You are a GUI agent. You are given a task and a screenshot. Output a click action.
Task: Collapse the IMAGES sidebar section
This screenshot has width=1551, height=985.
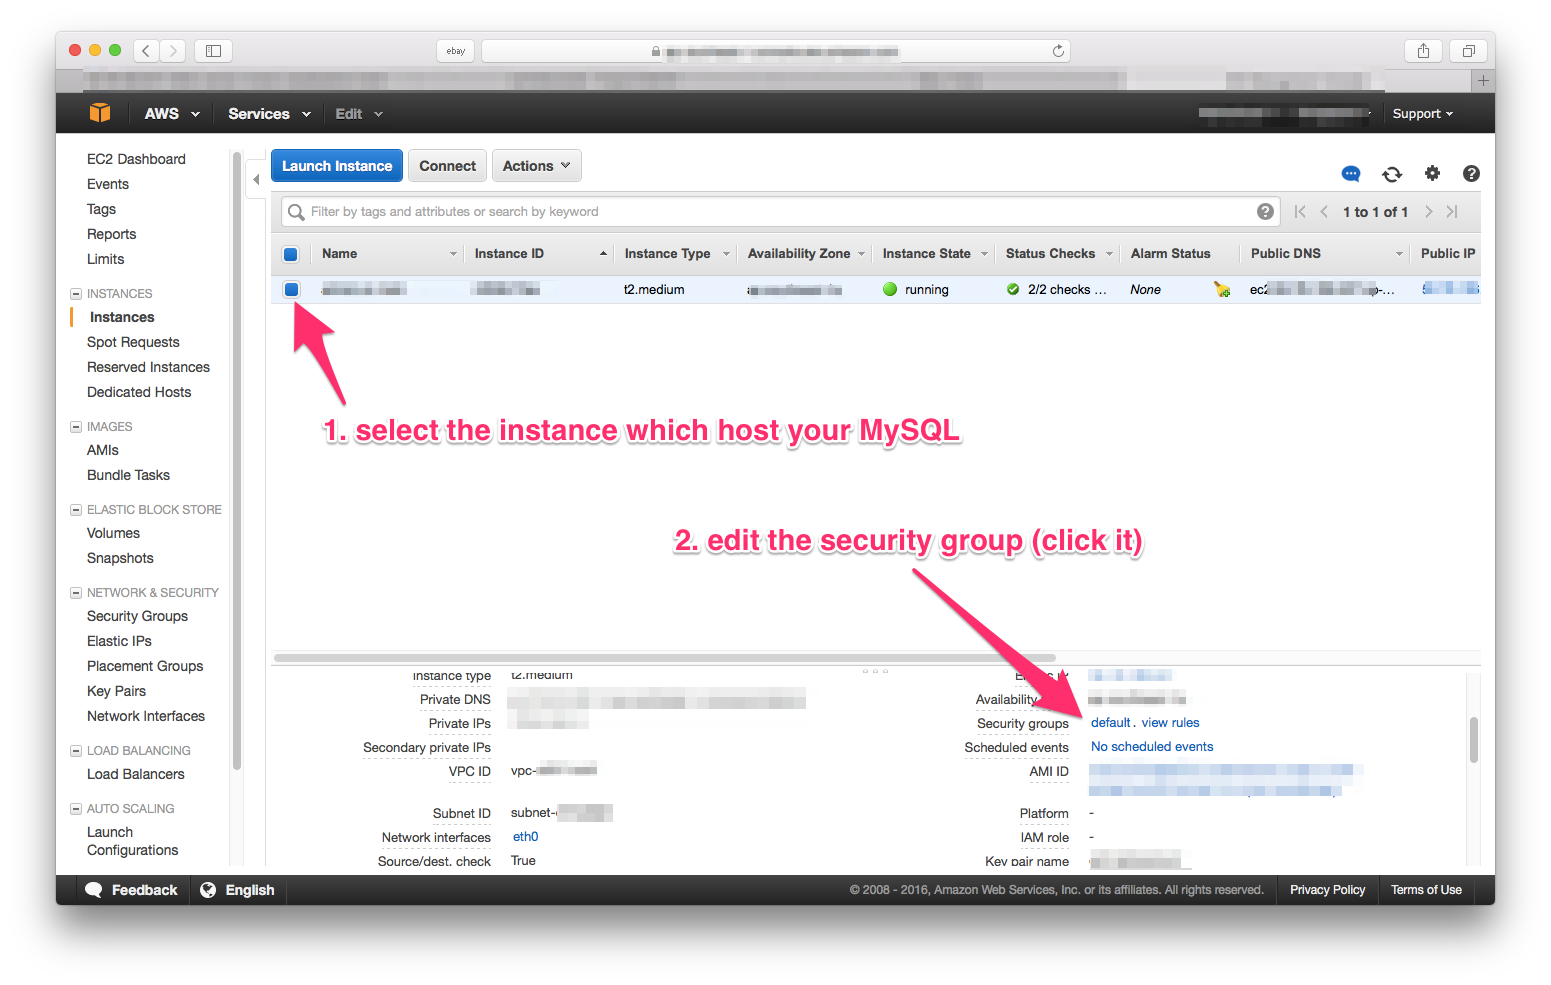pos(76,427)
